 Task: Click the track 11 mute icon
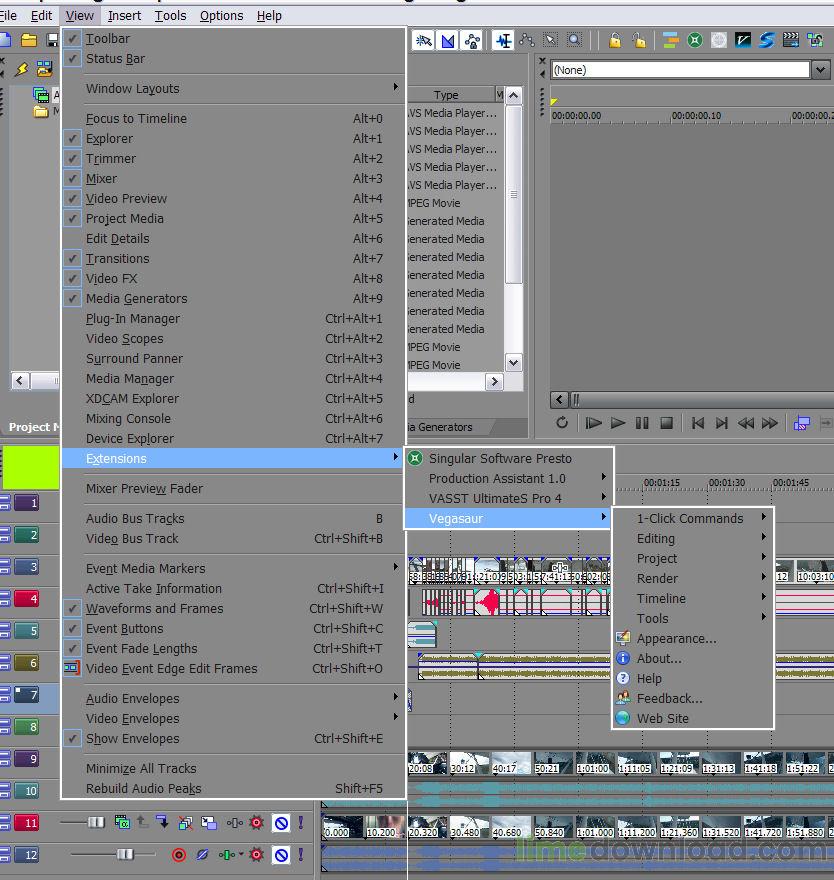281,823
